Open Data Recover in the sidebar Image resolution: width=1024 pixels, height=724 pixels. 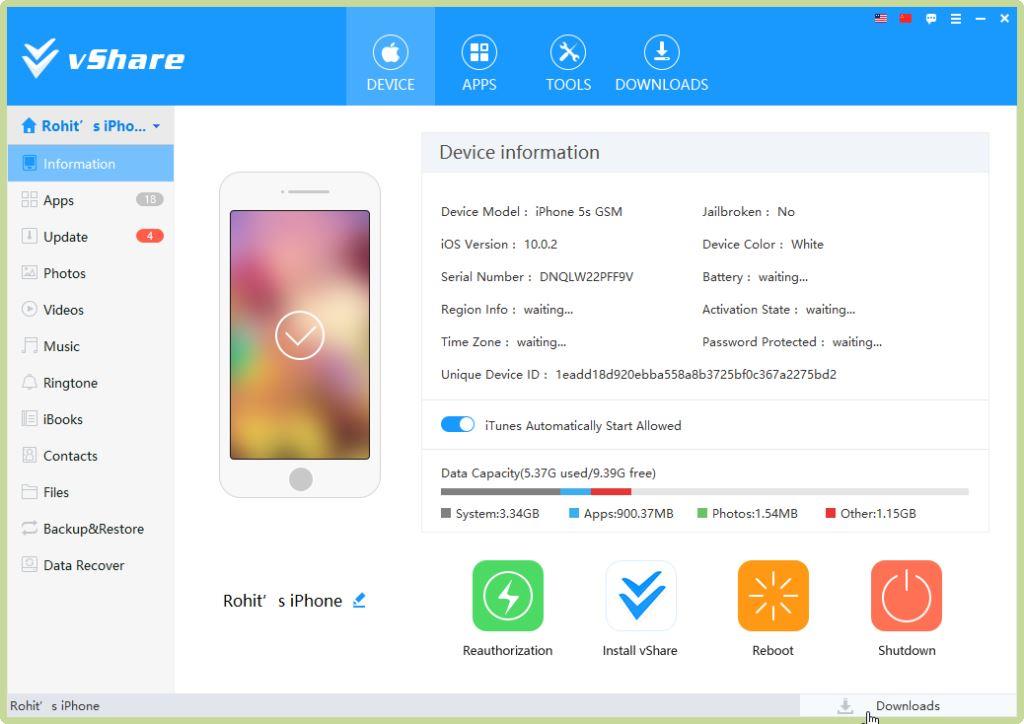(91, 565)
